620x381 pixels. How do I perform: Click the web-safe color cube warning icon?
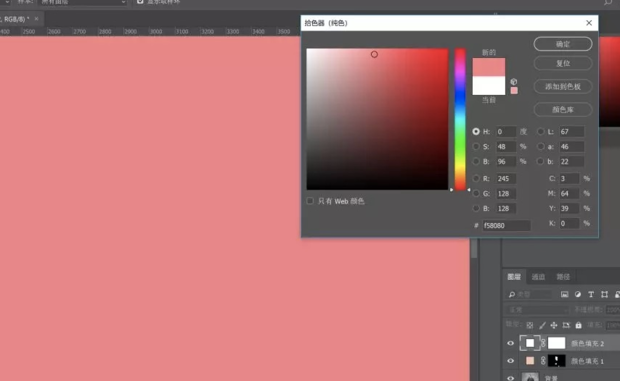pyautogui.click(x=514, y=81)
